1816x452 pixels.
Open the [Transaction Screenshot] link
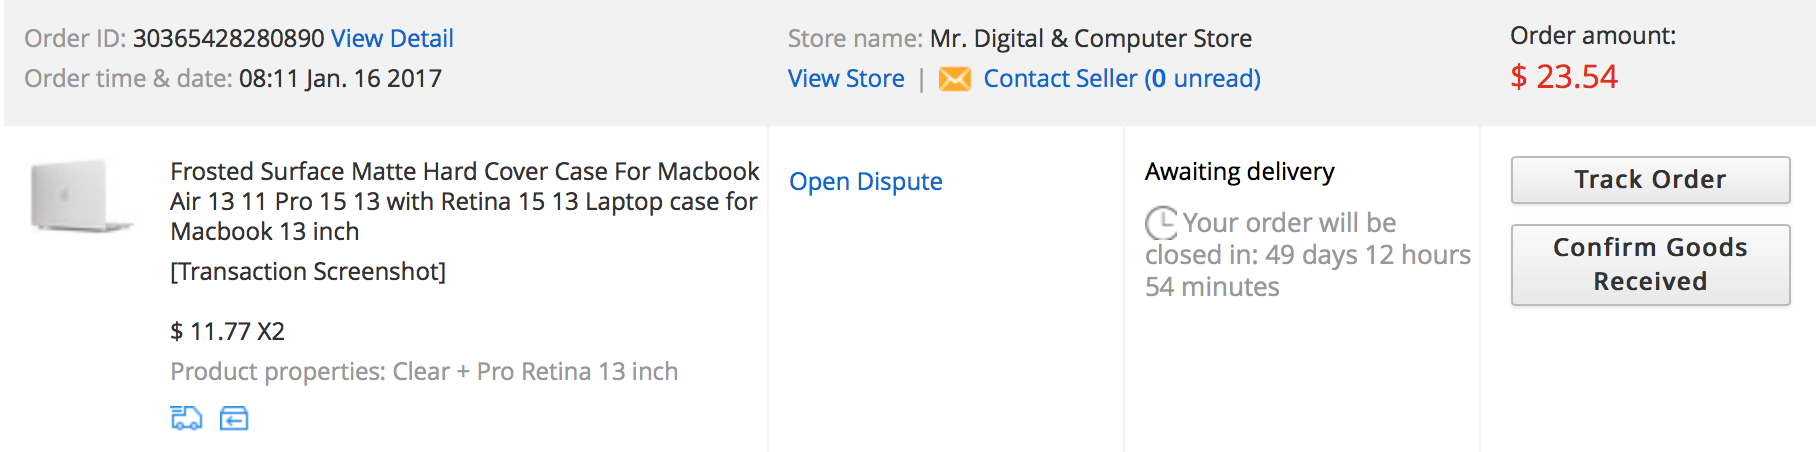point(308,271)
